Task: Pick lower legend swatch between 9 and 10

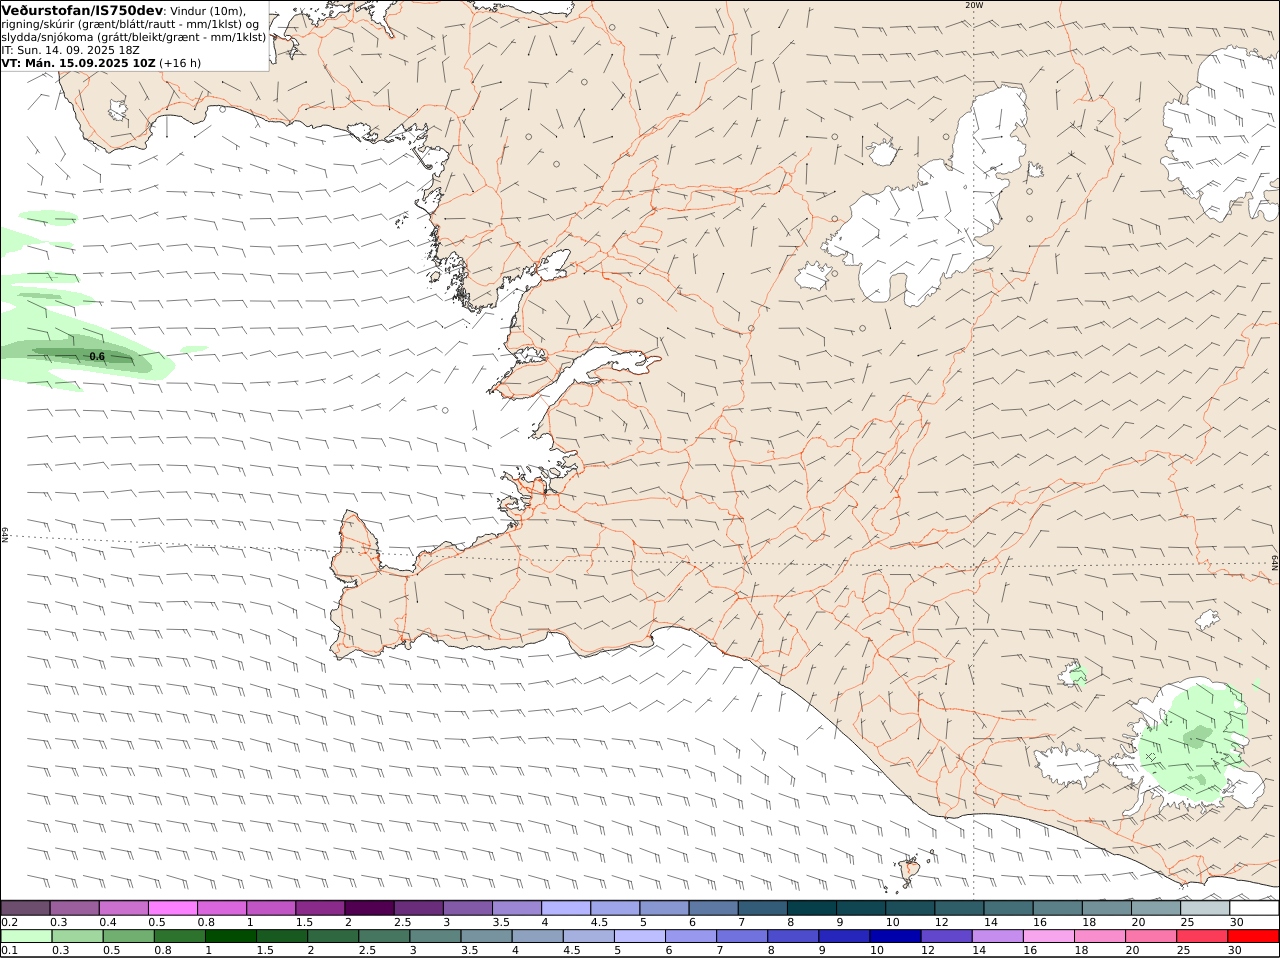Action: pos(843,936)
